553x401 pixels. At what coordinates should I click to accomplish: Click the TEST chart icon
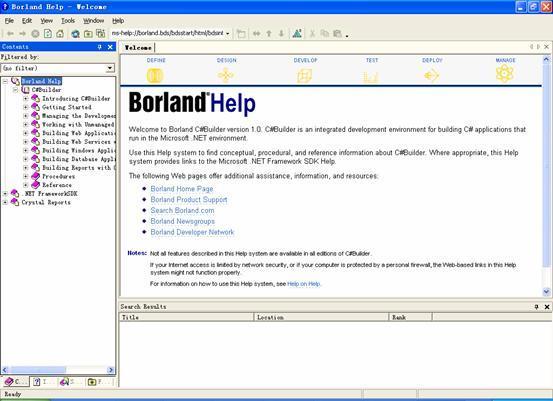tap(371, 77)
